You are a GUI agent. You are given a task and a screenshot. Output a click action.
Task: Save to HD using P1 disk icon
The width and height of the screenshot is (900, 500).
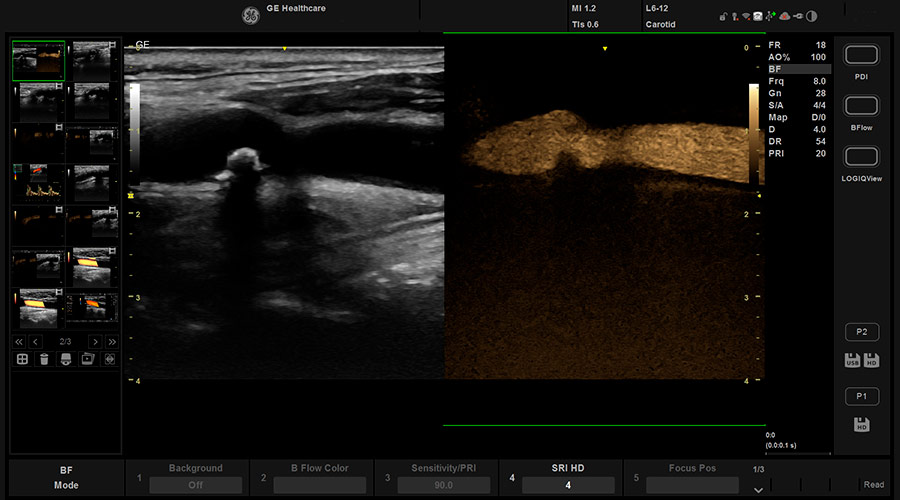pos(861,425)
